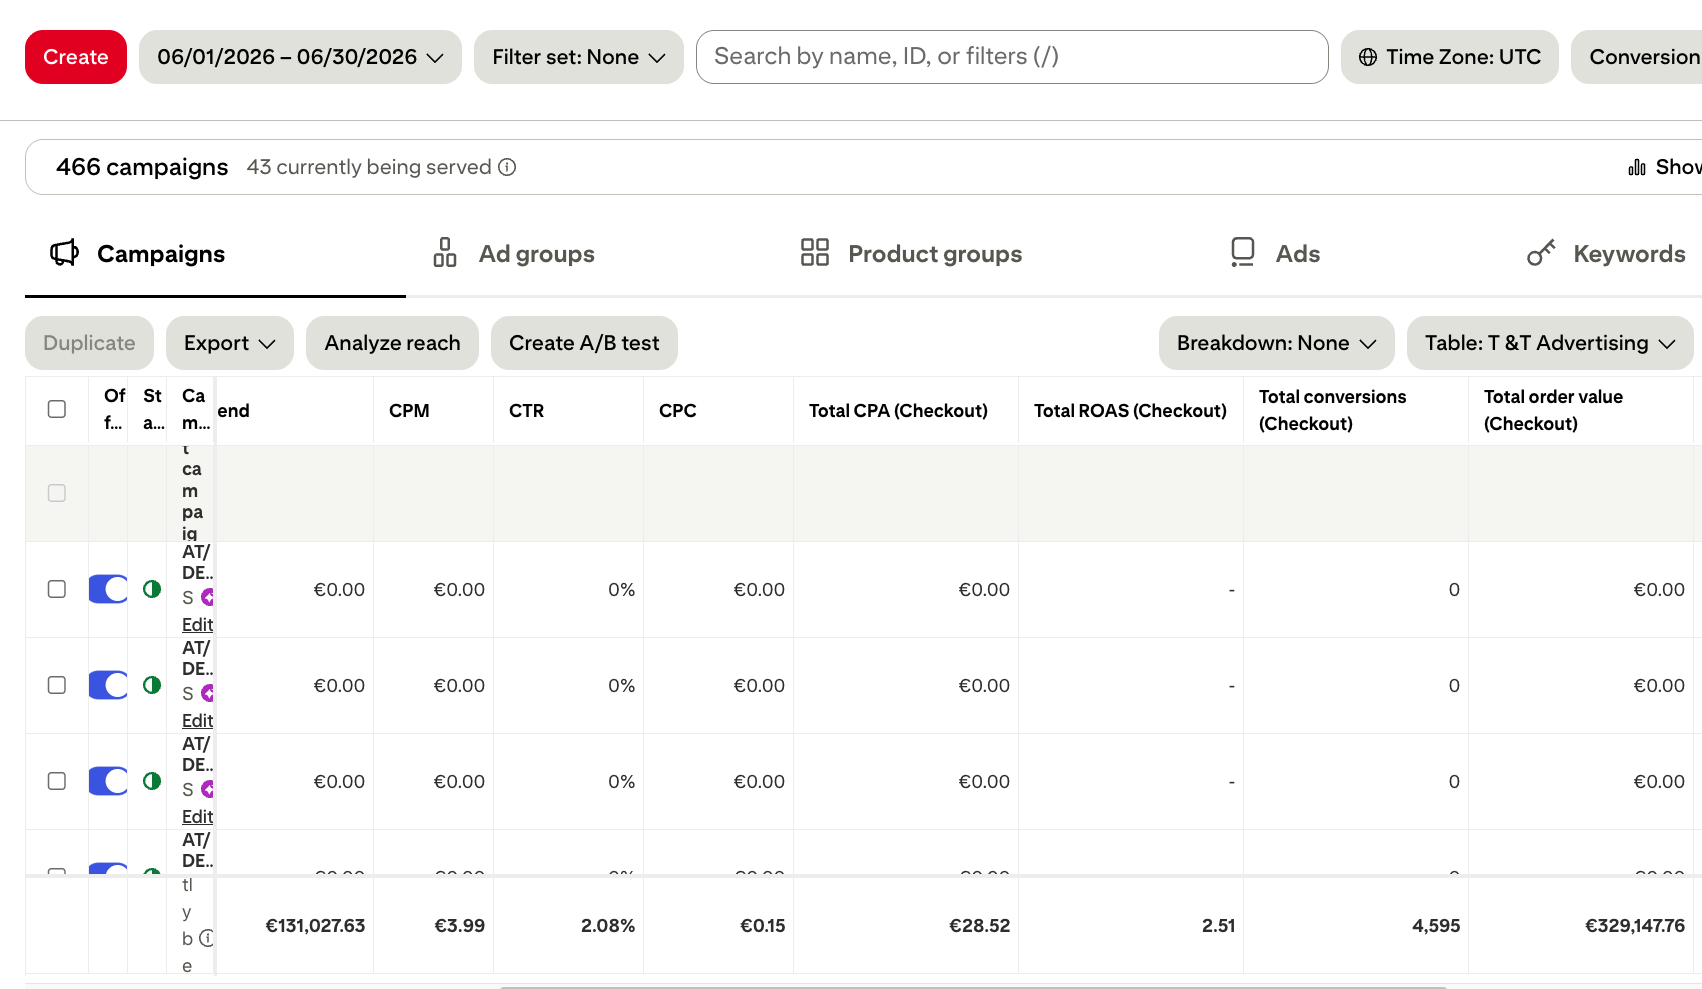Switch to the Campaigns tab
Image resolution: width=1702 pixels, height=989 pixels.
[215, 254]
